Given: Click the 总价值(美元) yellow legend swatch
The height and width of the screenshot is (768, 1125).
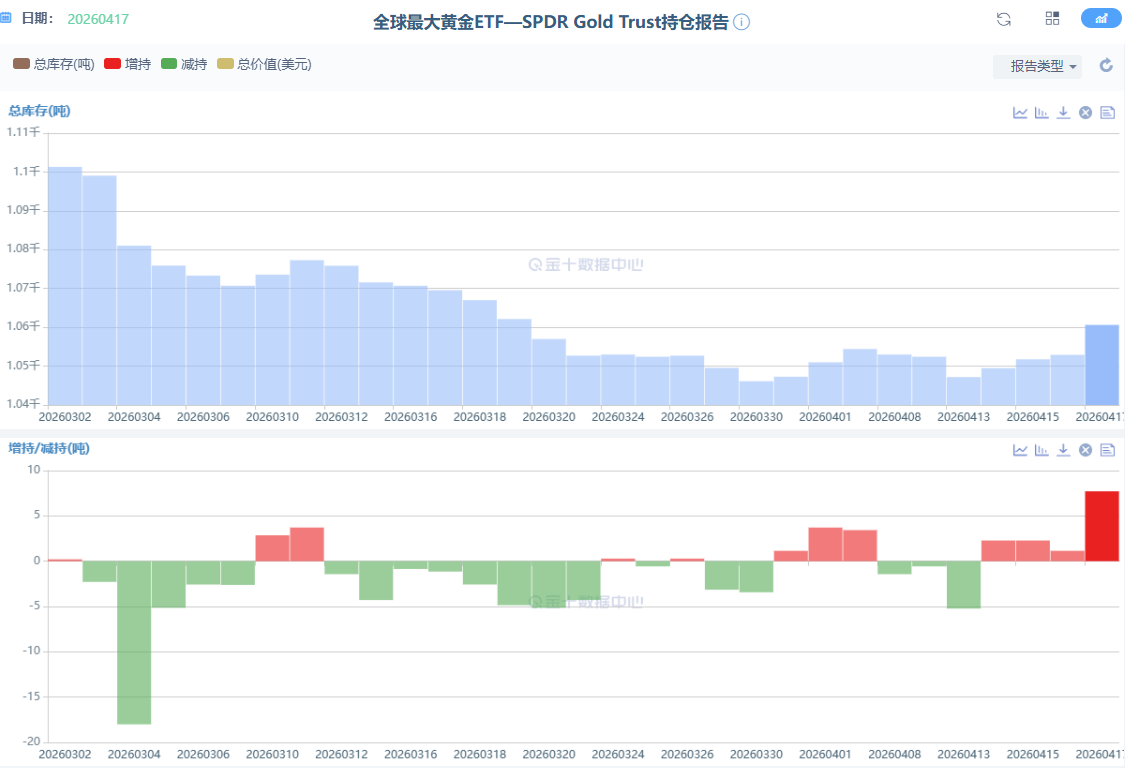Looking at the screenshot, I should (x=225, y=65).
